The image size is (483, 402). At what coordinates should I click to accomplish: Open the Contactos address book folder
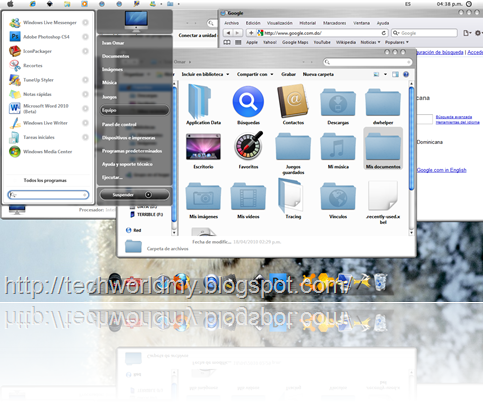pos(293,105)
